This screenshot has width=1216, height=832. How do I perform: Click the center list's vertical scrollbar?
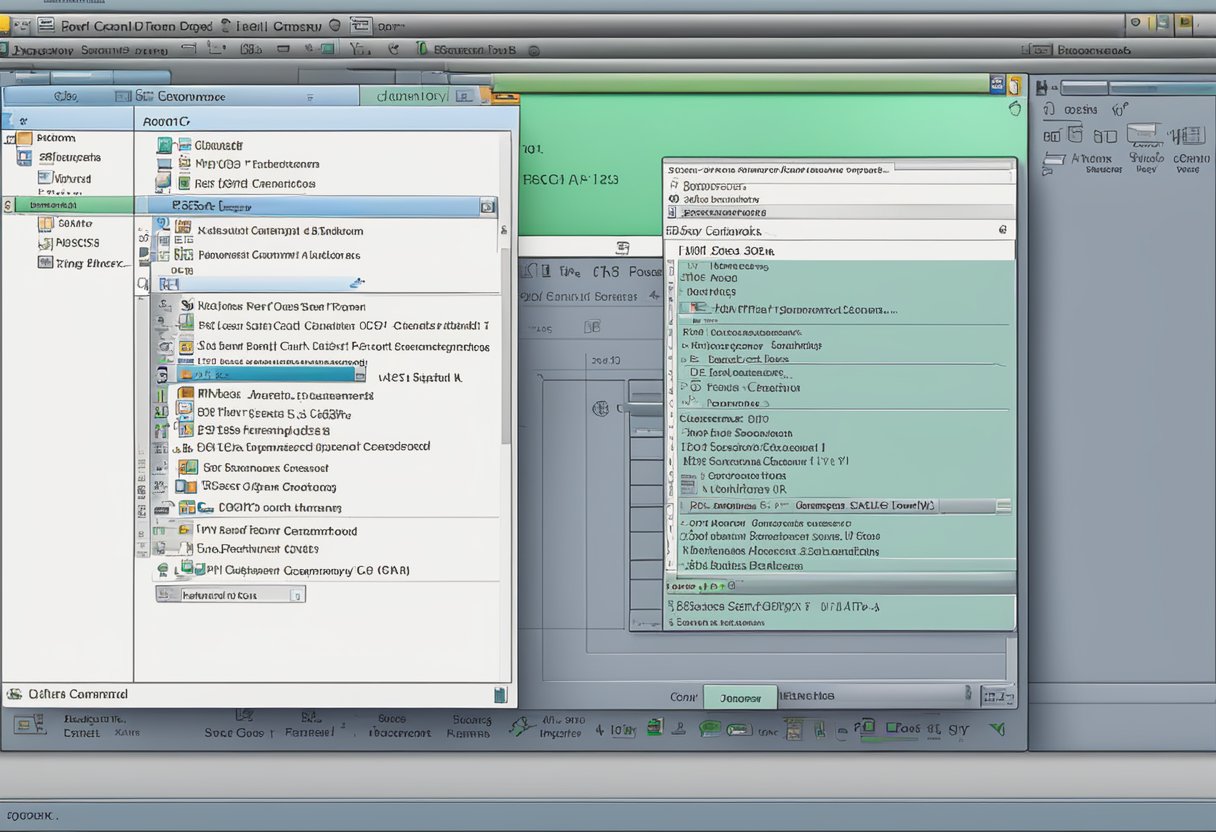pyautogui.click(x=506, y=340)
